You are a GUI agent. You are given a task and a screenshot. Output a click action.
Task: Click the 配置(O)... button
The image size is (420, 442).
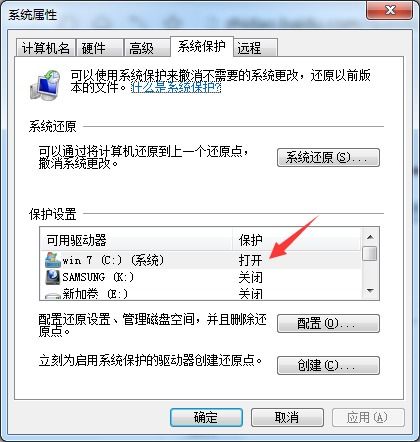point(328,323)
